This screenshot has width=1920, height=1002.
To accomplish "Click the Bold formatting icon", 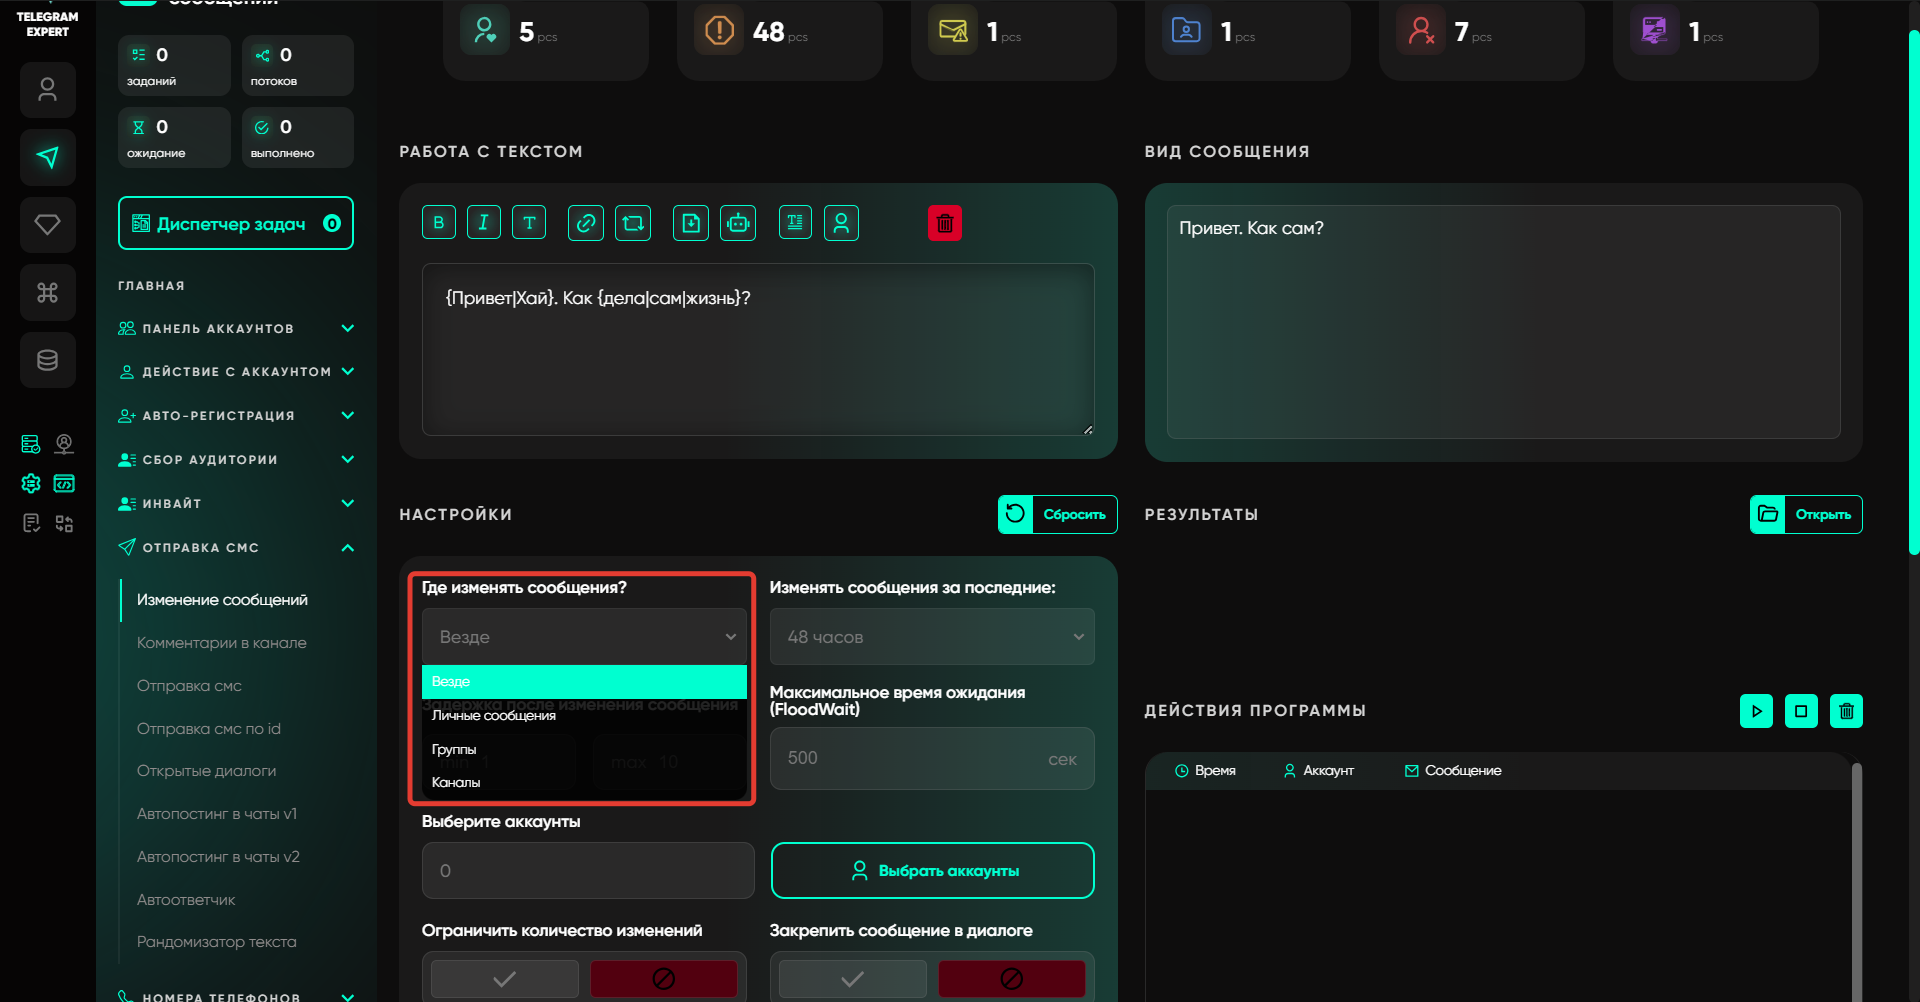I will [x=438, y=223].
